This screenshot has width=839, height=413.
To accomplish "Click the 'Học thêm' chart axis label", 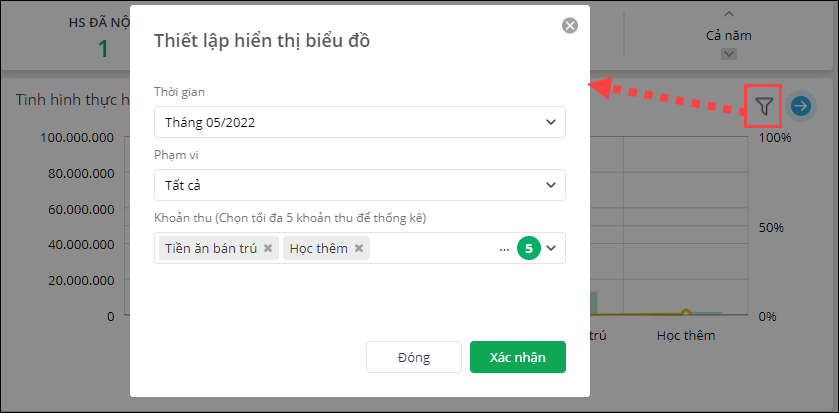I will pos(686,336).
